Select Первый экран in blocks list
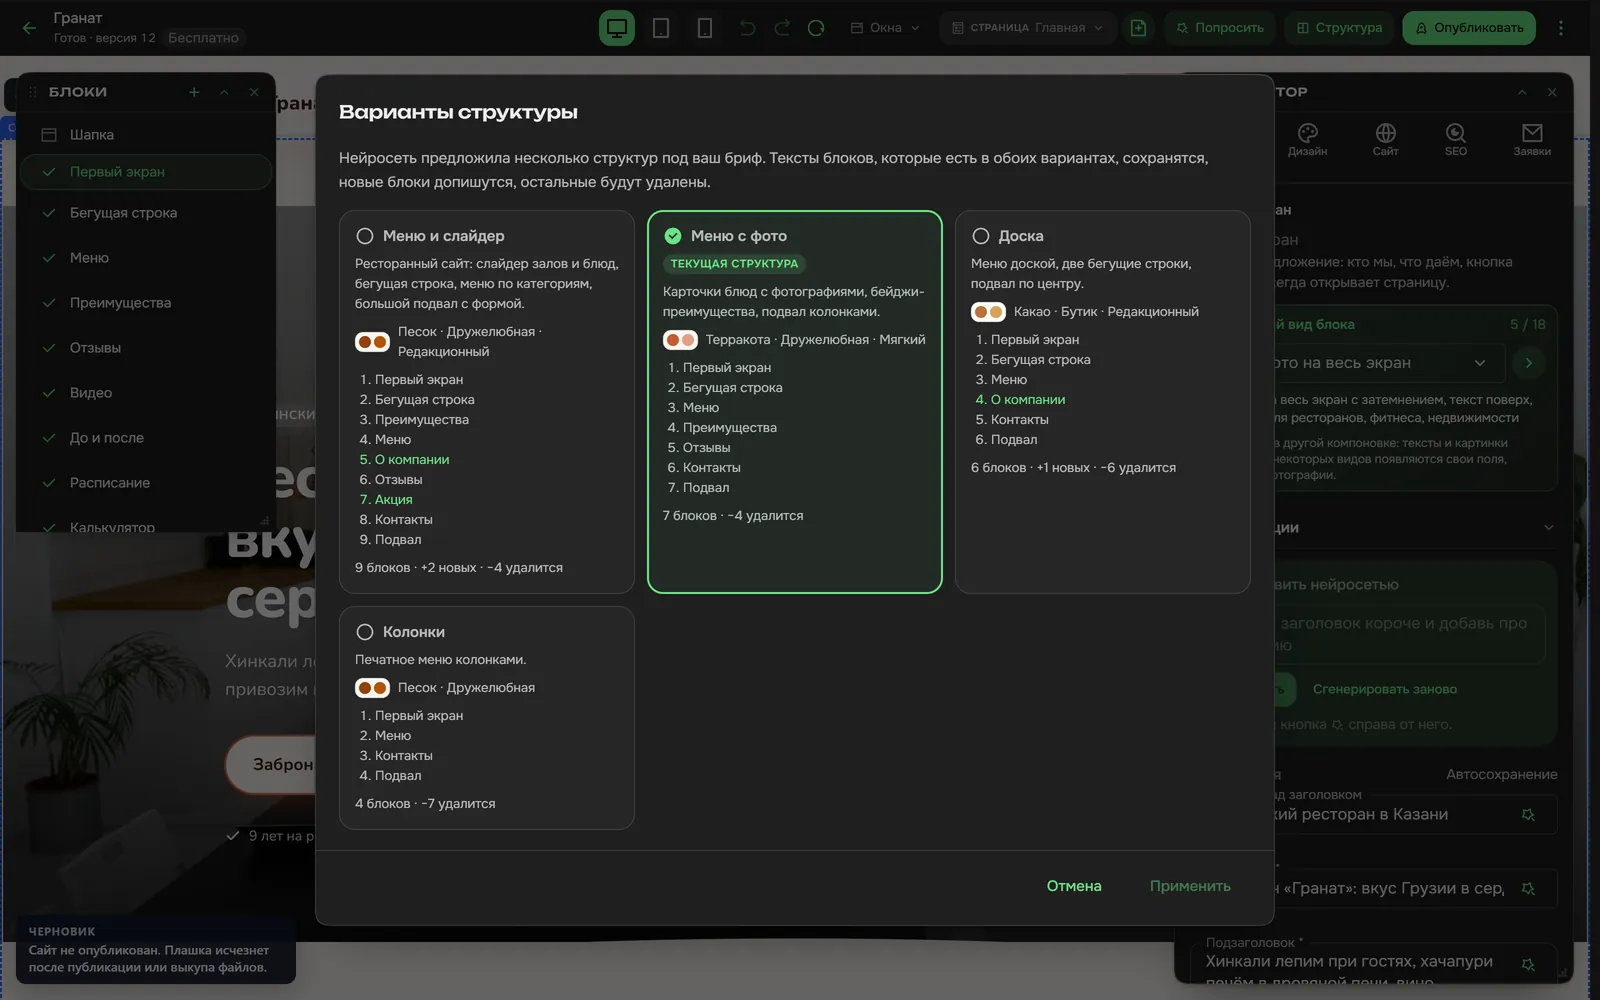Screen dimensions: 1600x1000 coord(146,172)
